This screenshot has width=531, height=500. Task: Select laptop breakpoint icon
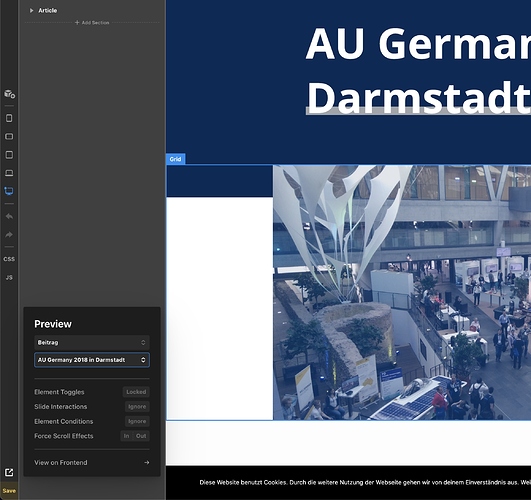tap(9, 173)
